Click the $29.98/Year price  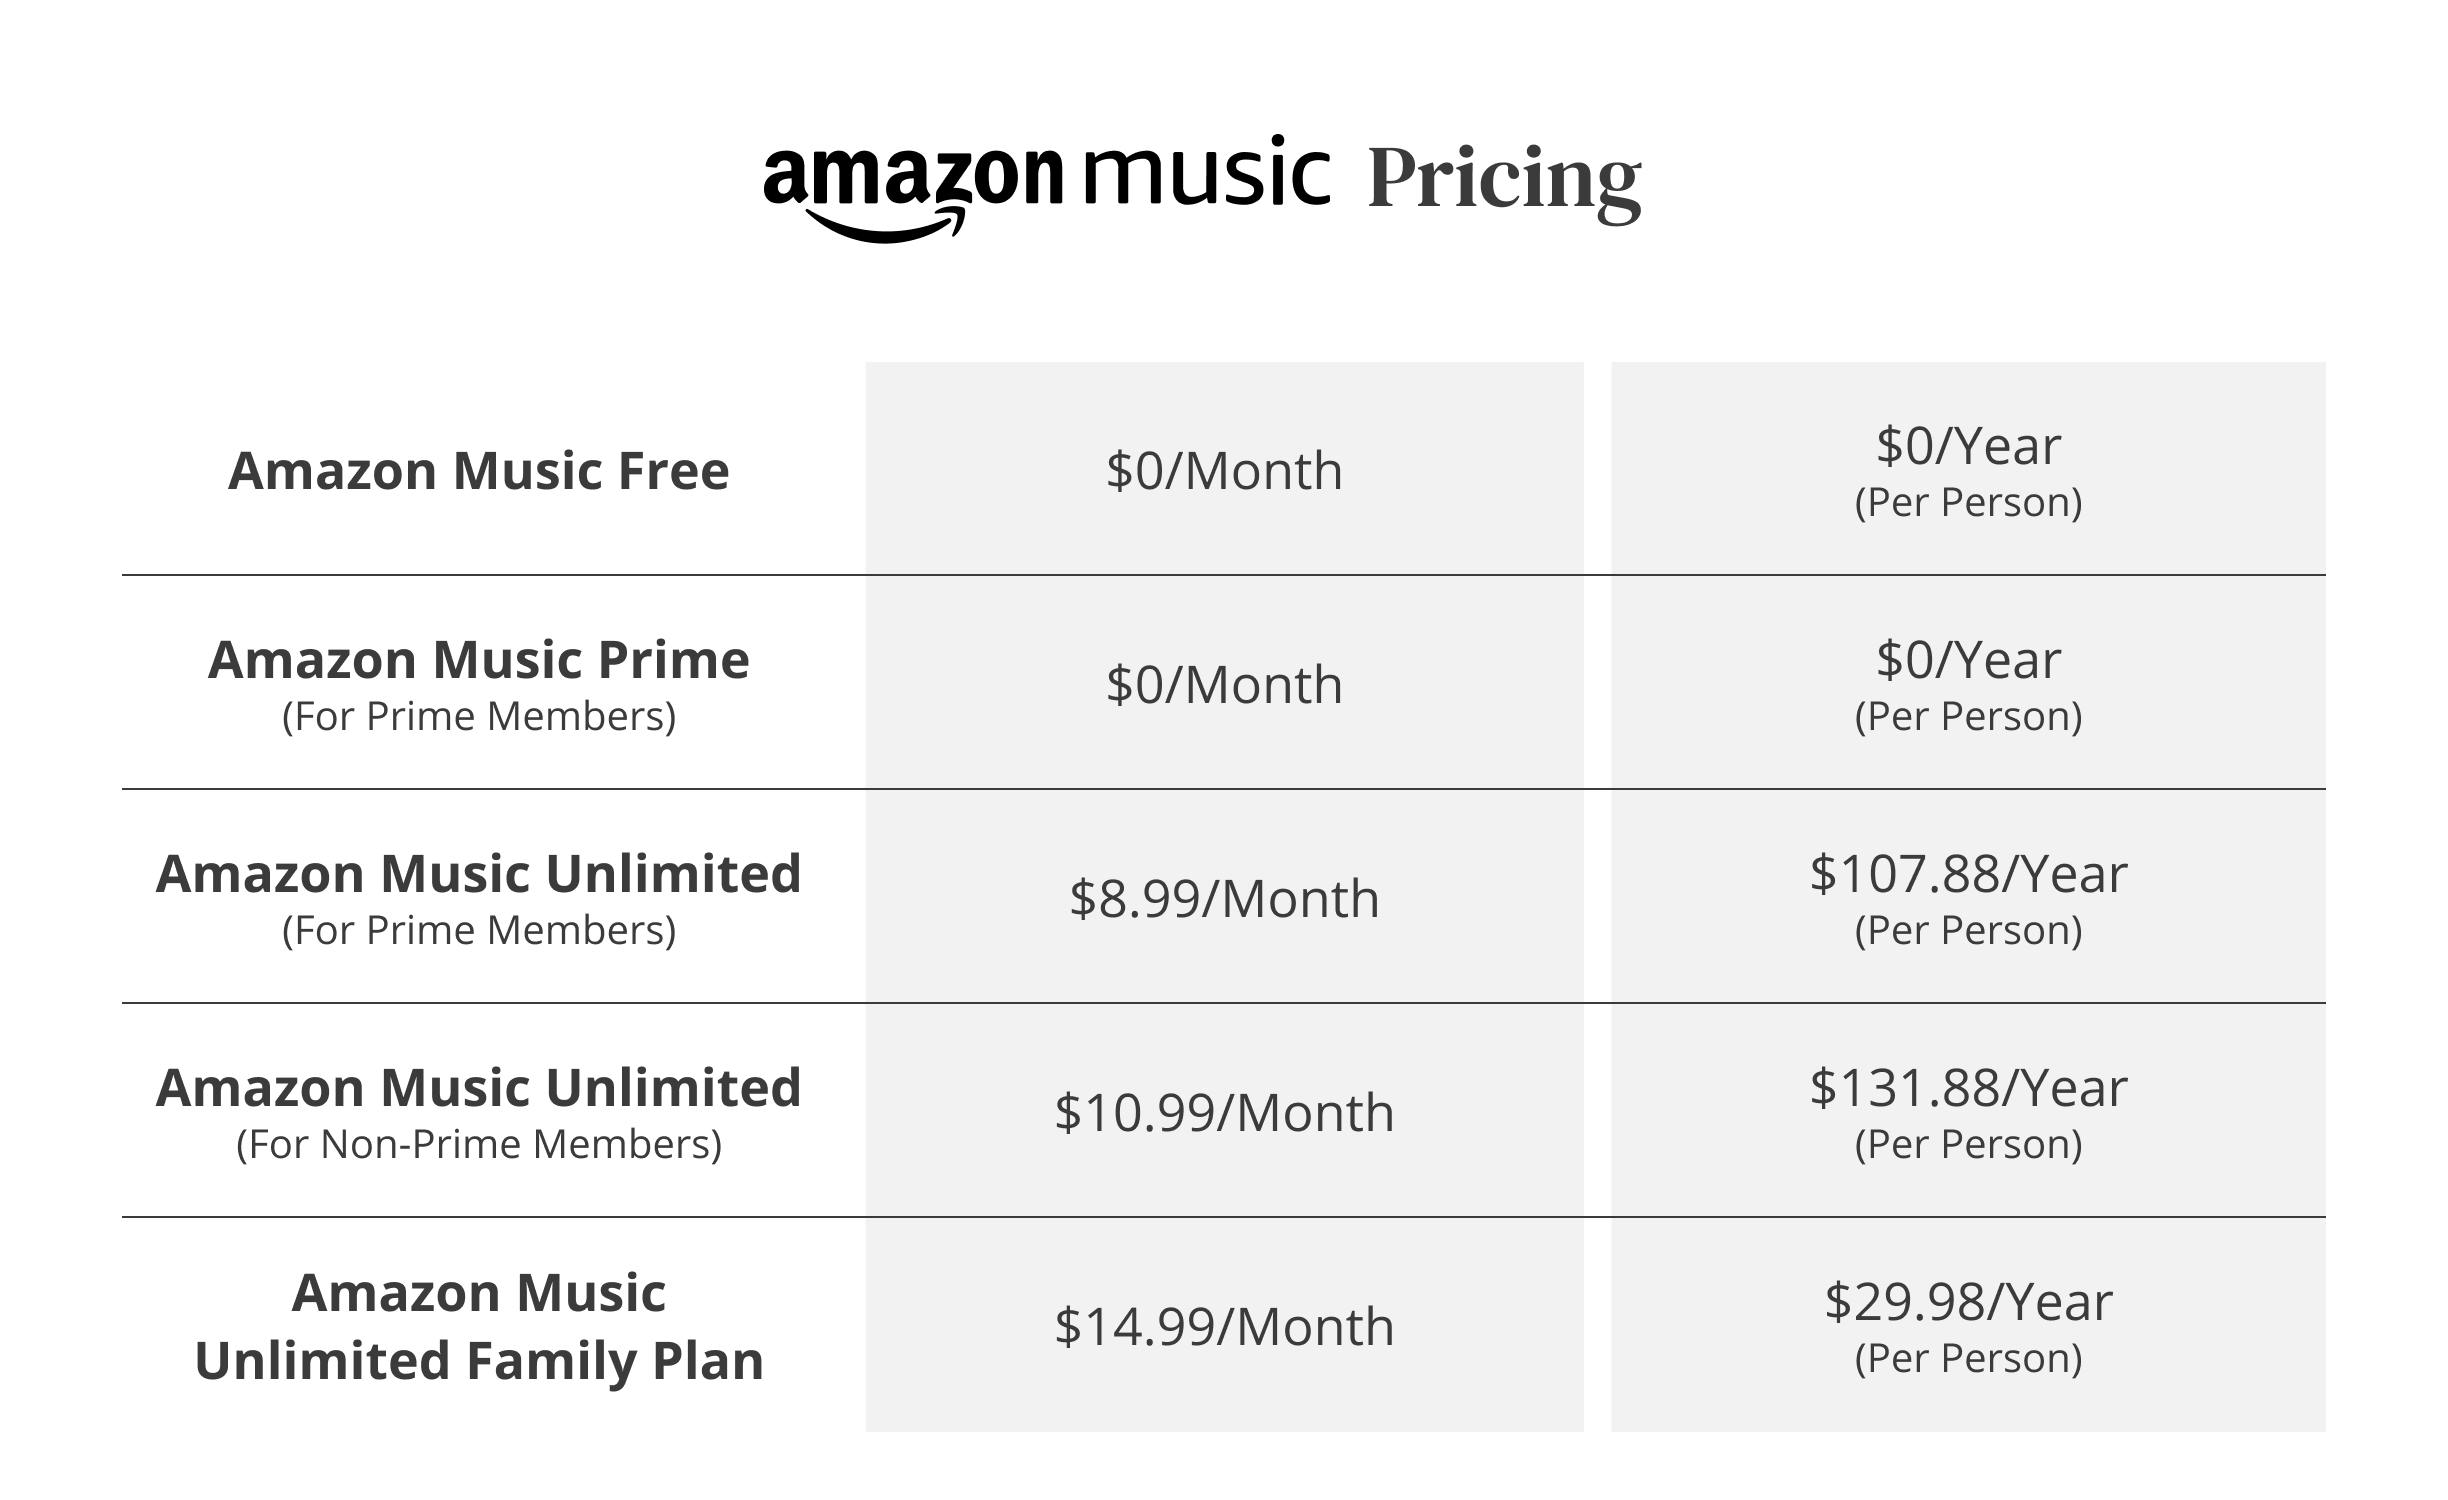point(1967,1302)
